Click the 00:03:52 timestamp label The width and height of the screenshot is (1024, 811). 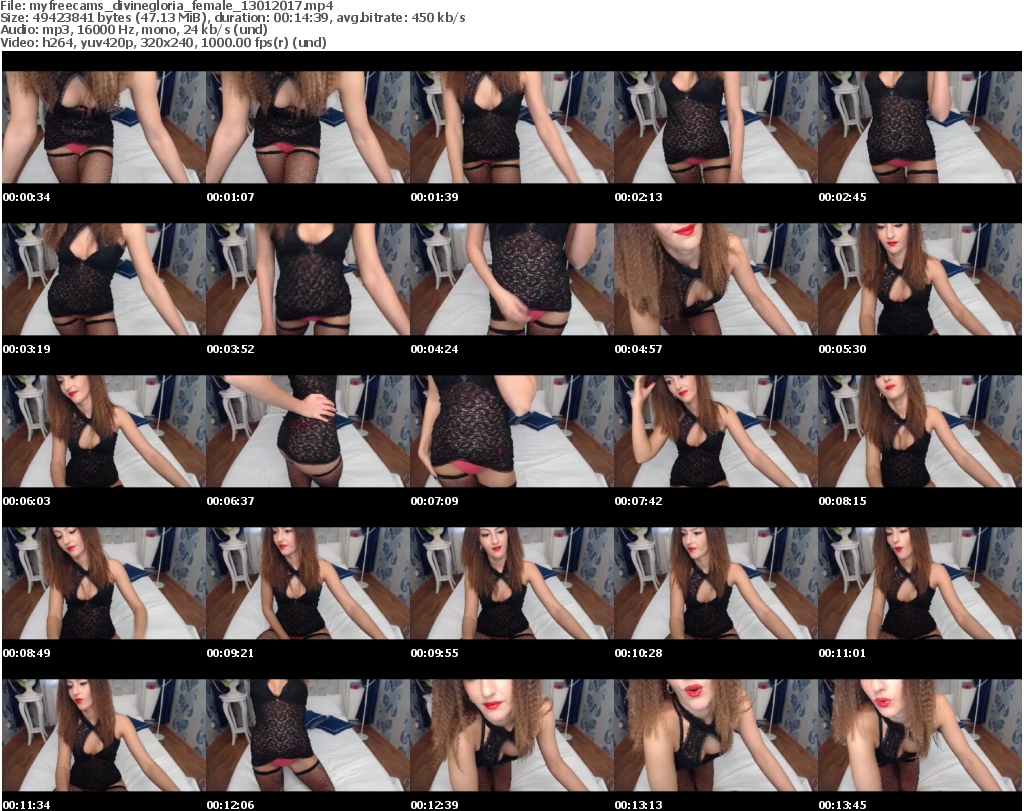(x=231, y=349)
